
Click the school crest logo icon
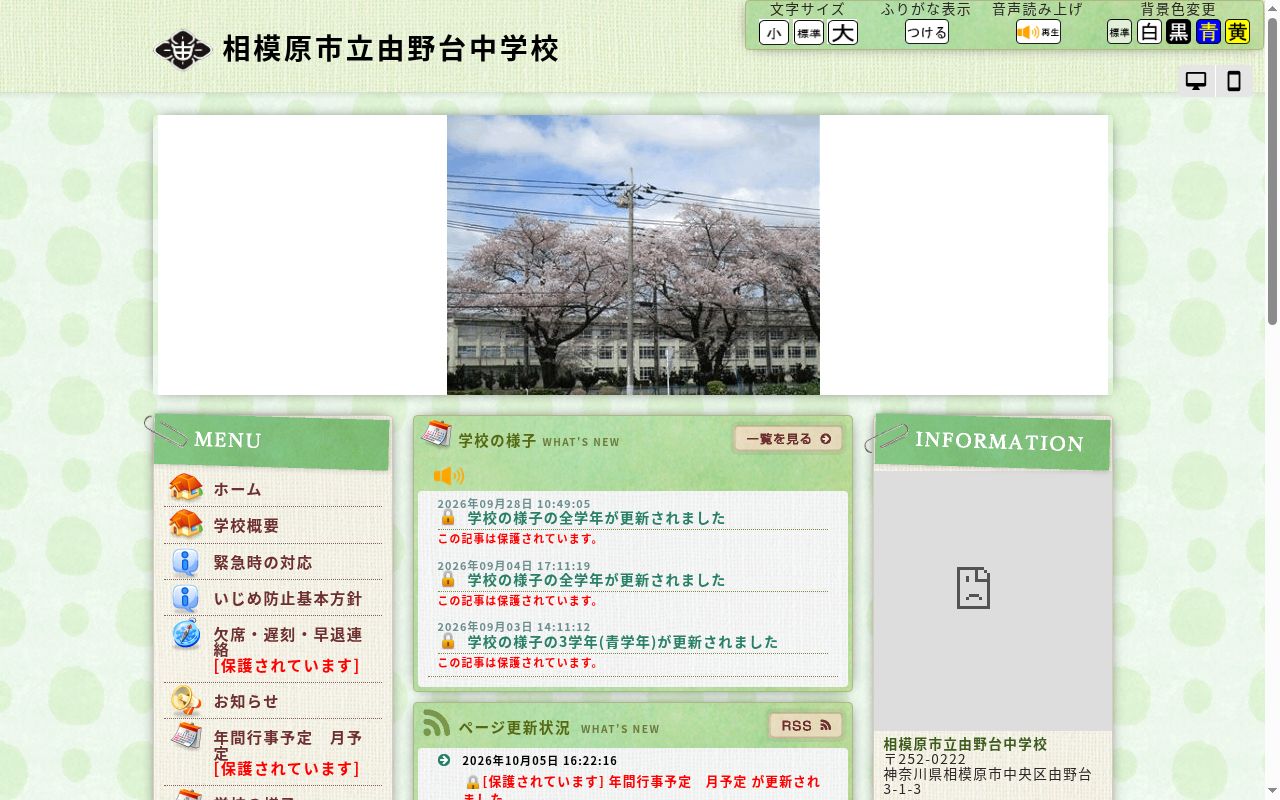pos(182,50)
